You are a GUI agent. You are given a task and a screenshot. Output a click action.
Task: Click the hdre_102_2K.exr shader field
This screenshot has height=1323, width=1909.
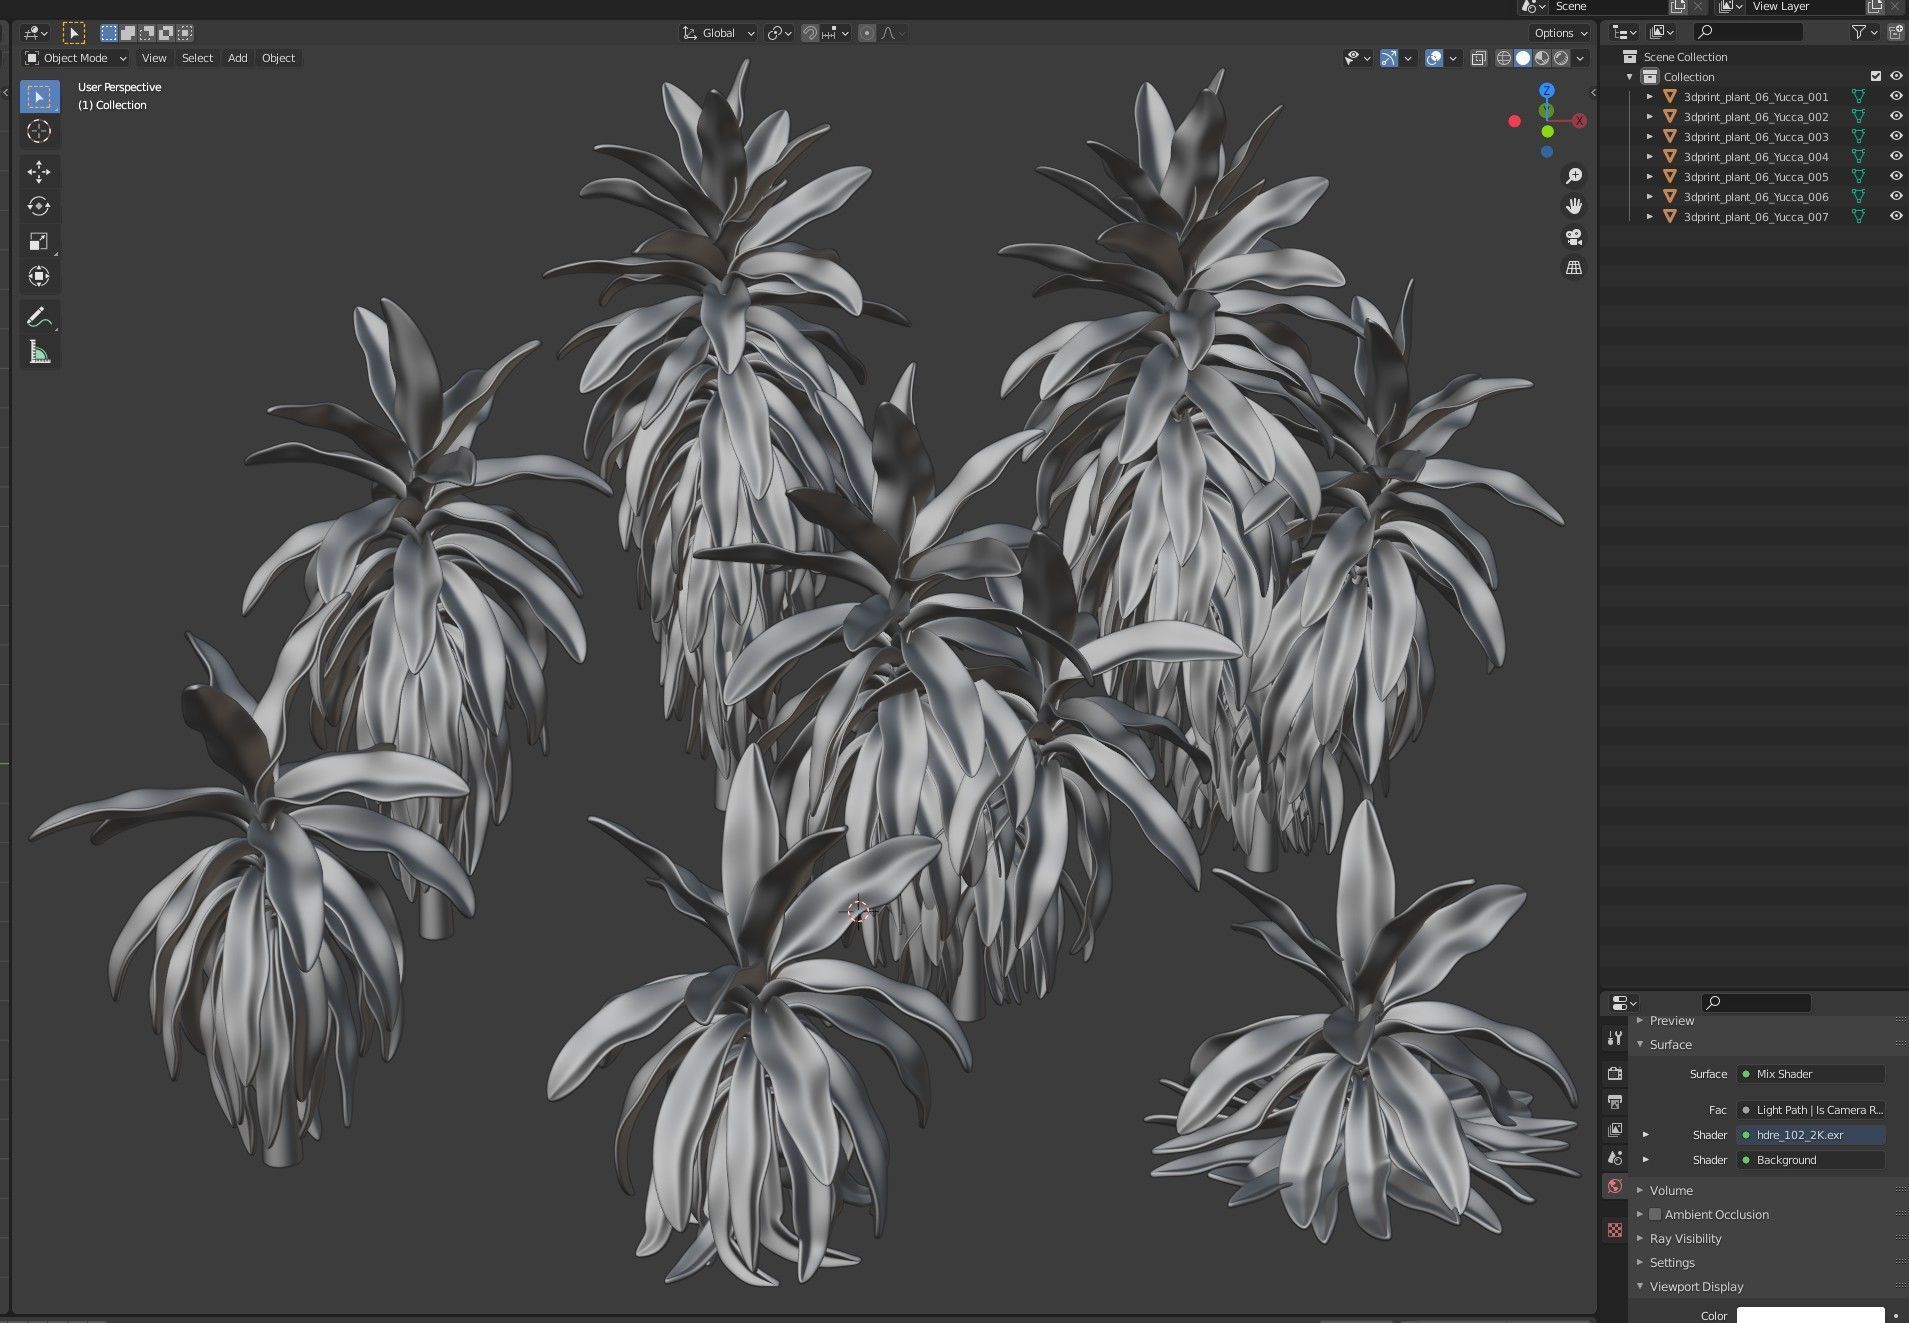(1811, 1135)
